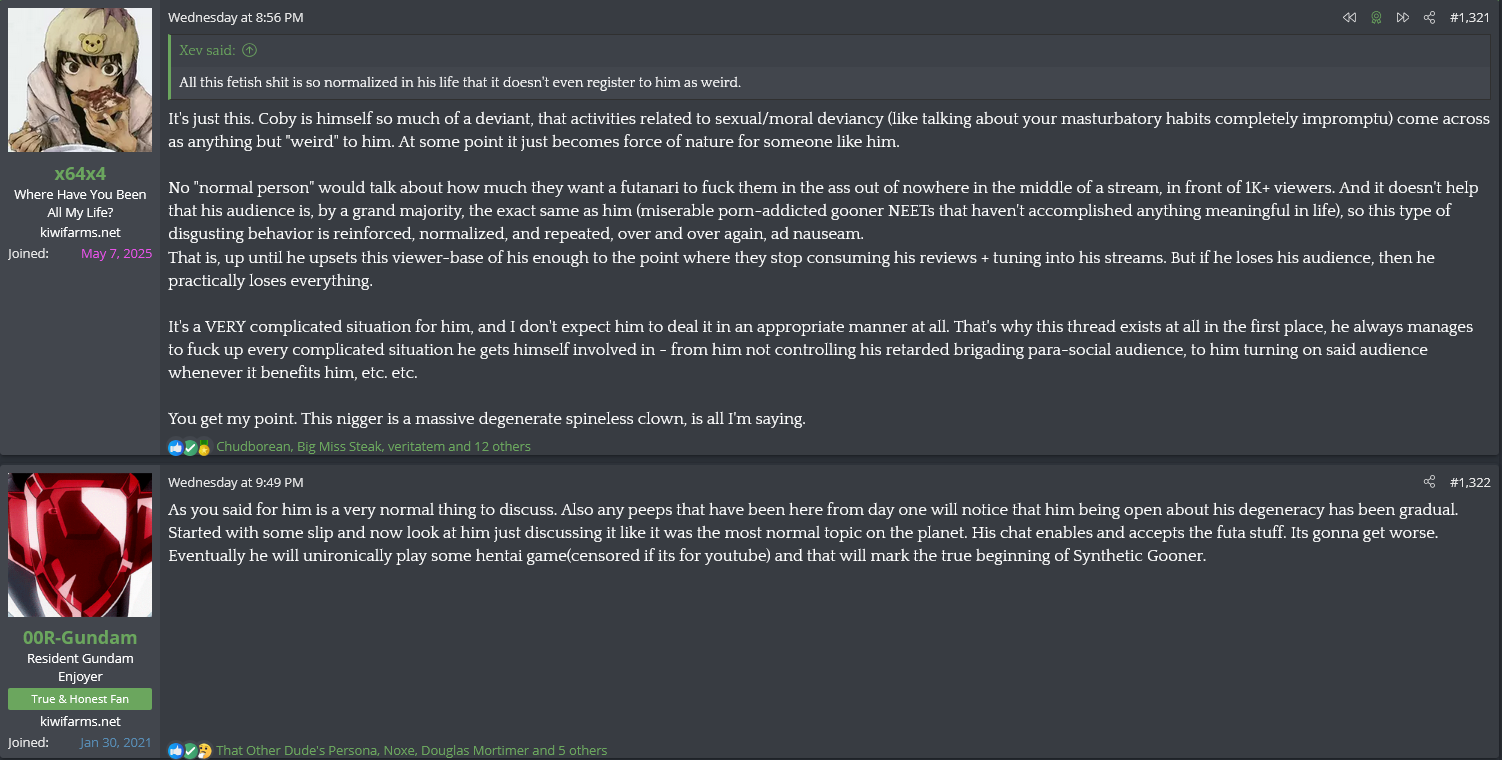Share post #1,321 via share icon
The width and height of the screenshot is (1502, 760).
point(1429,18)
